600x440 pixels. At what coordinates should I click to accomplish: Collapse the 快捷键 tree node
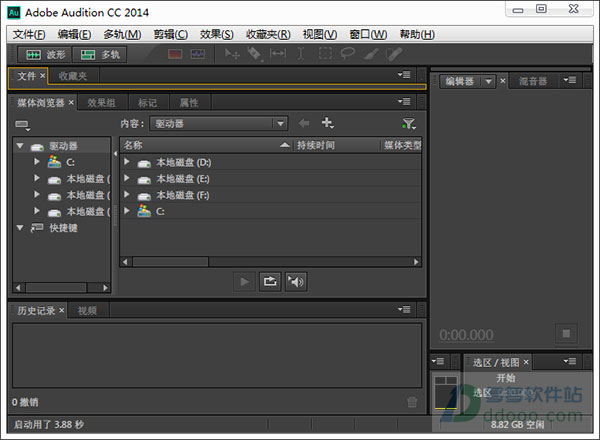(x=20, y=228)
